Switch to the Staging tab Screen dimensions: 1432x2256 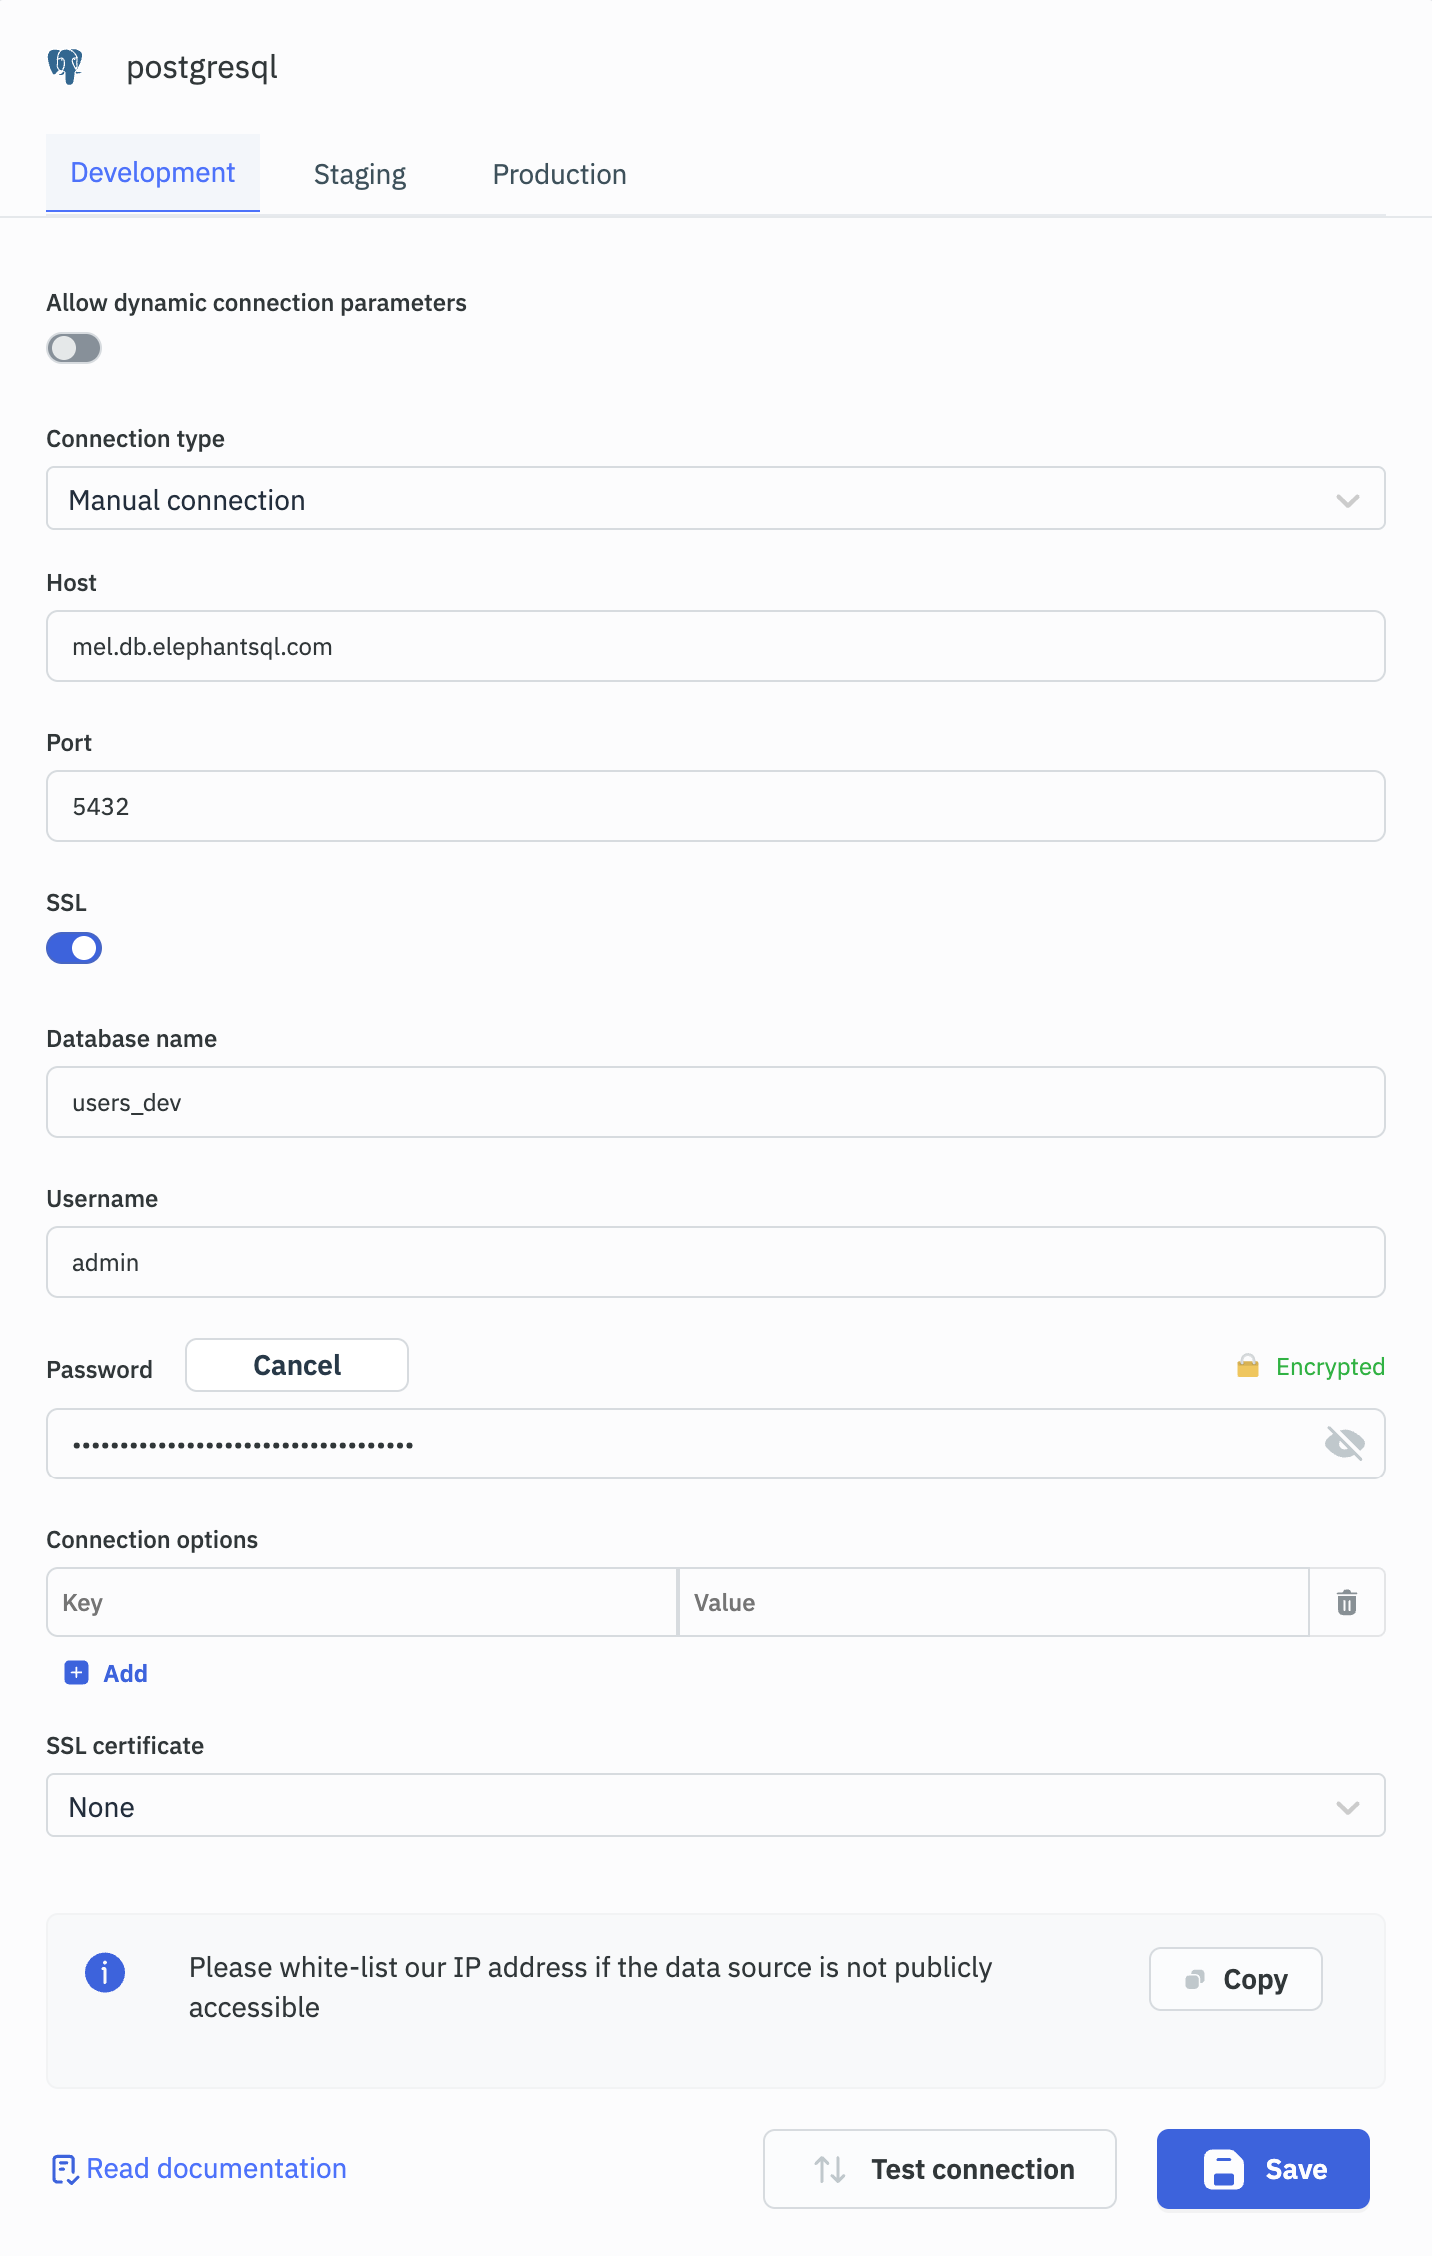point(360,175)
